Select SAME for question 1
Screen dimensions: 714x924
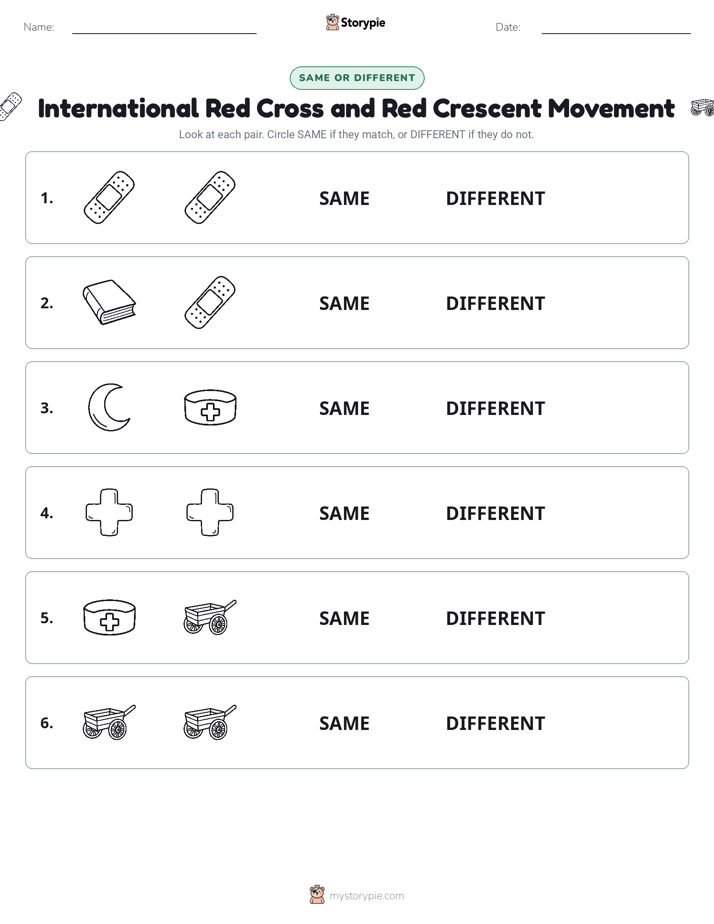pos(344,198)
